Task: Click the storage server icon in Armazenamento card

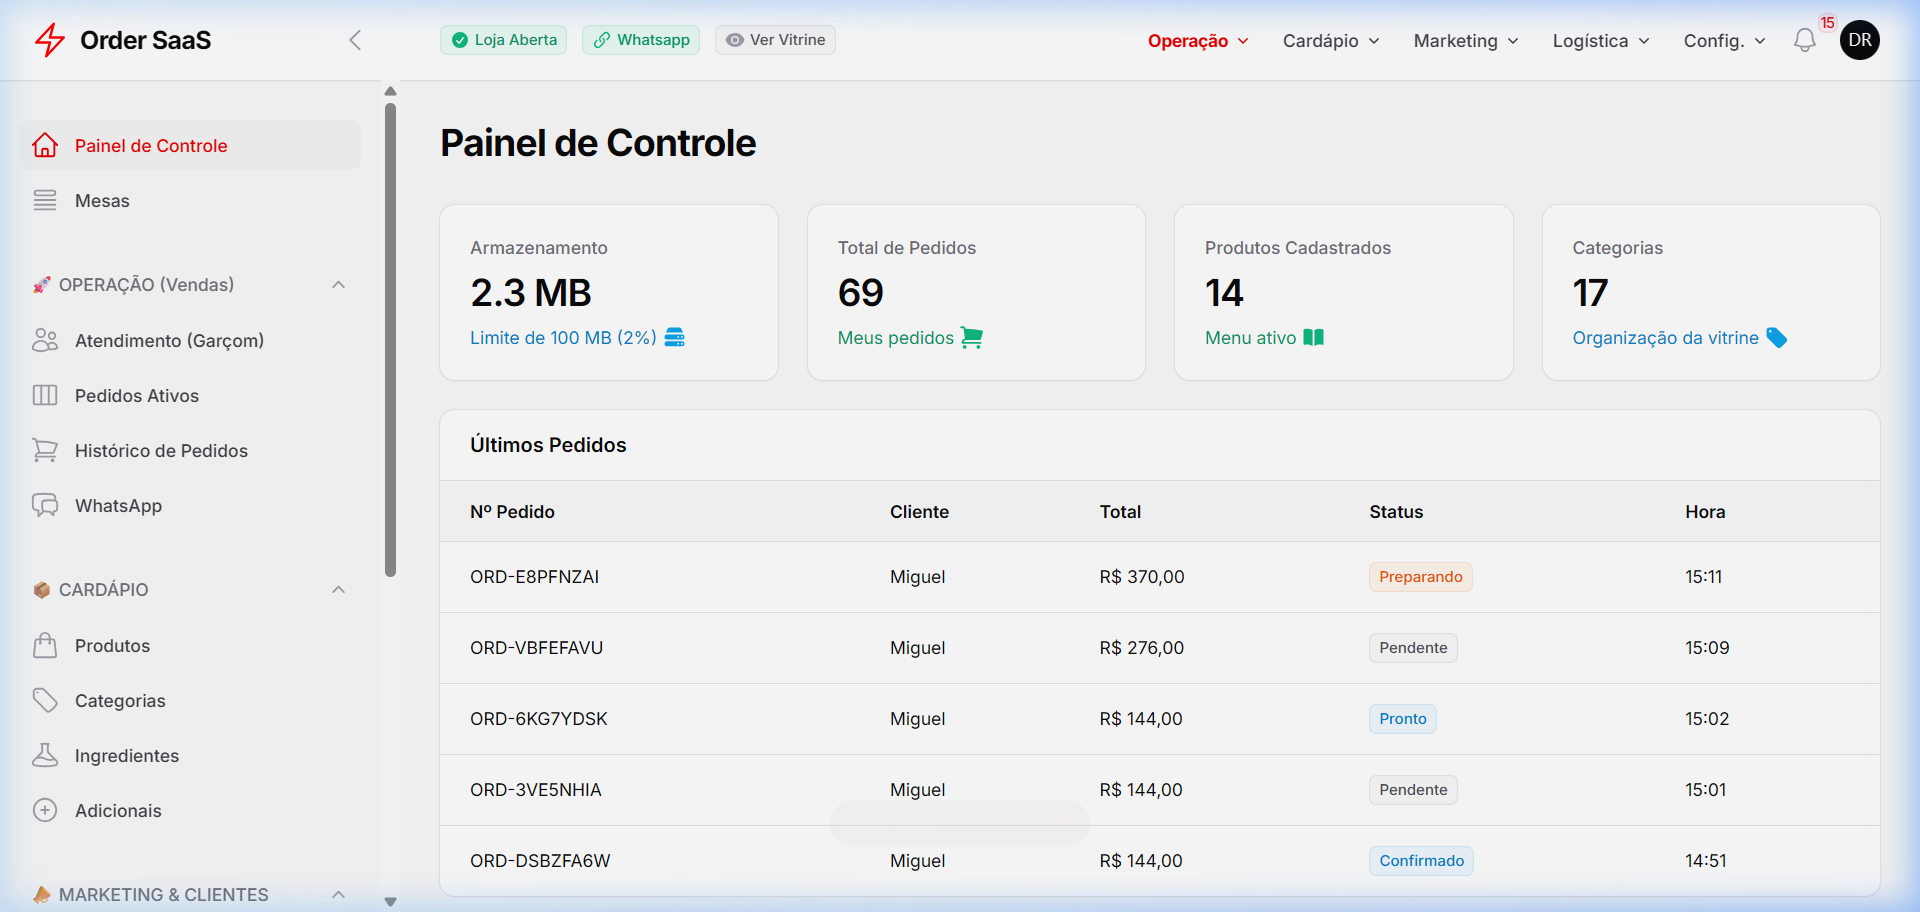Action: (x=675, y=337)
